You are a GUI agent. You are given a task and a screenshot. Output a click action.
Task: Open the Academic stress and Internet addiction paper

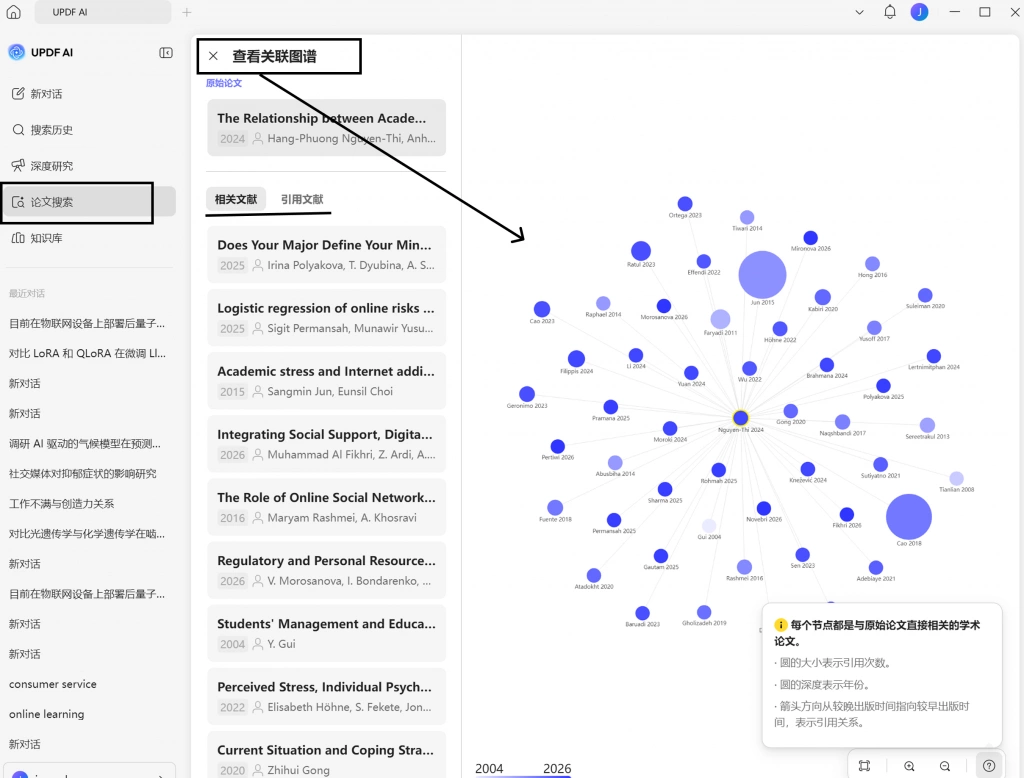click(x=327, y=381)
